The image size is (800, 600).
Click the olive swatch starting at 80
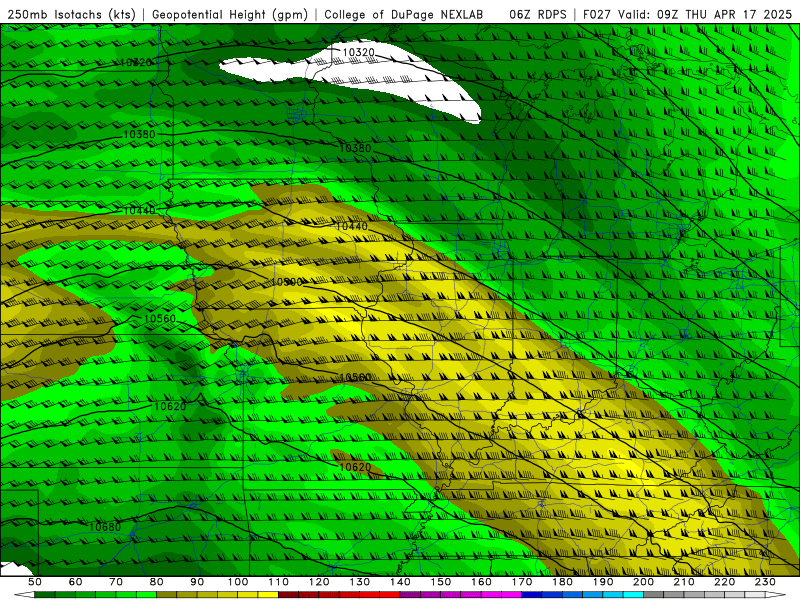[166, 595]
